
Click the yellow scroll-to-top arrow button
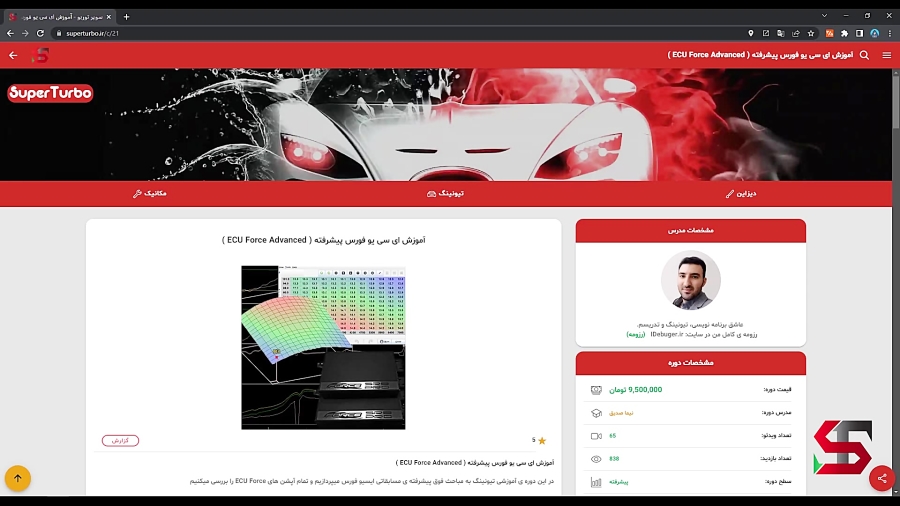(x=17, y=478)
